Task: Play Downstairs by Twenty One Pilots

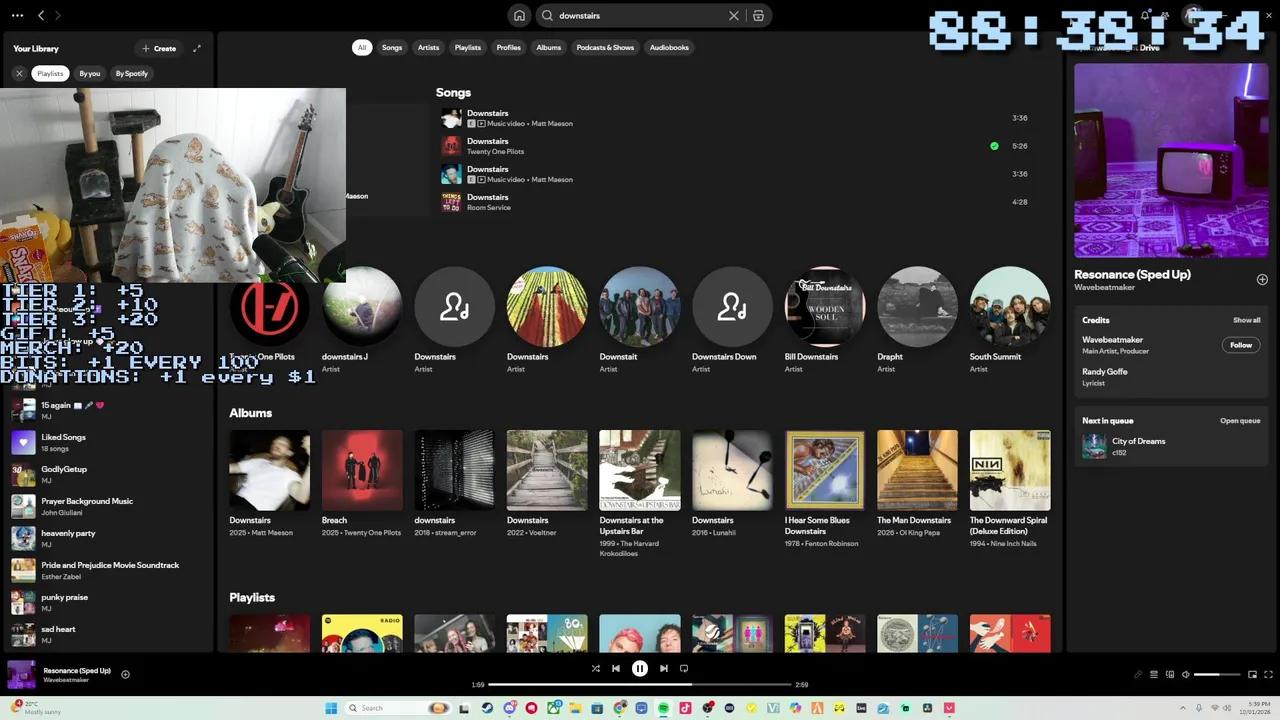Action: click(735, 146)
